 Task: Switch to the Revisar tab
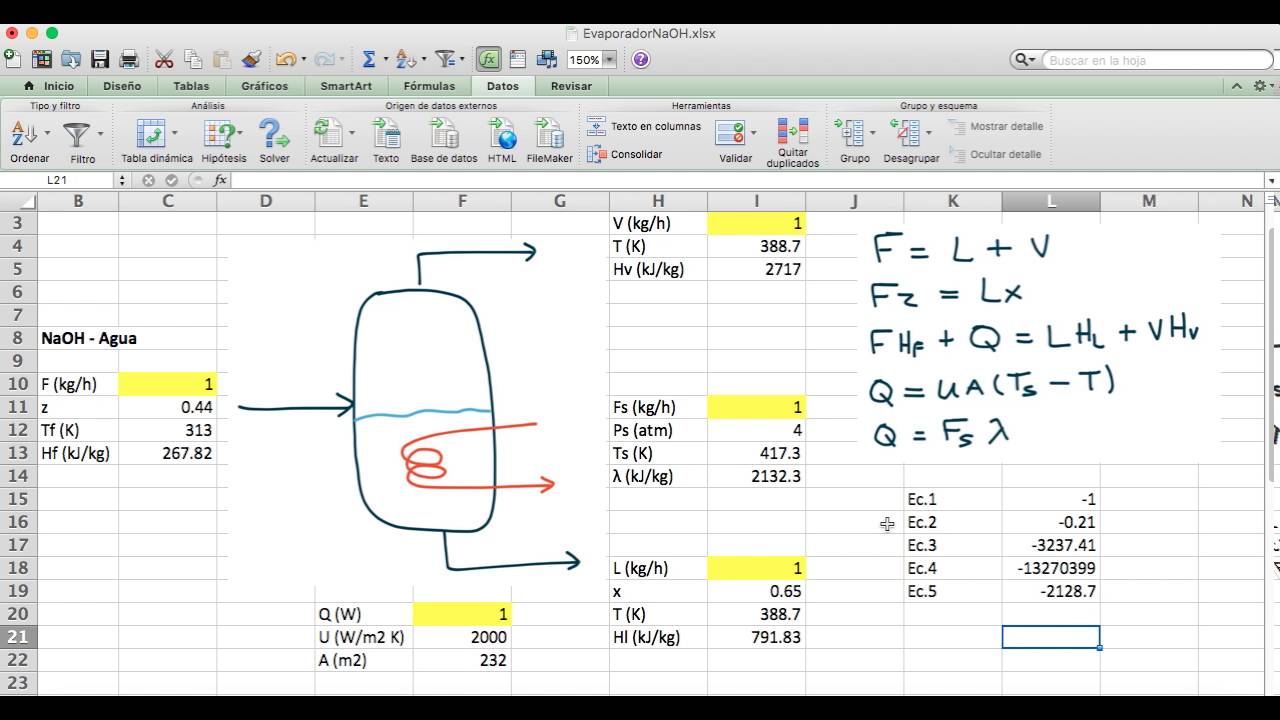[x=571, y=86]
